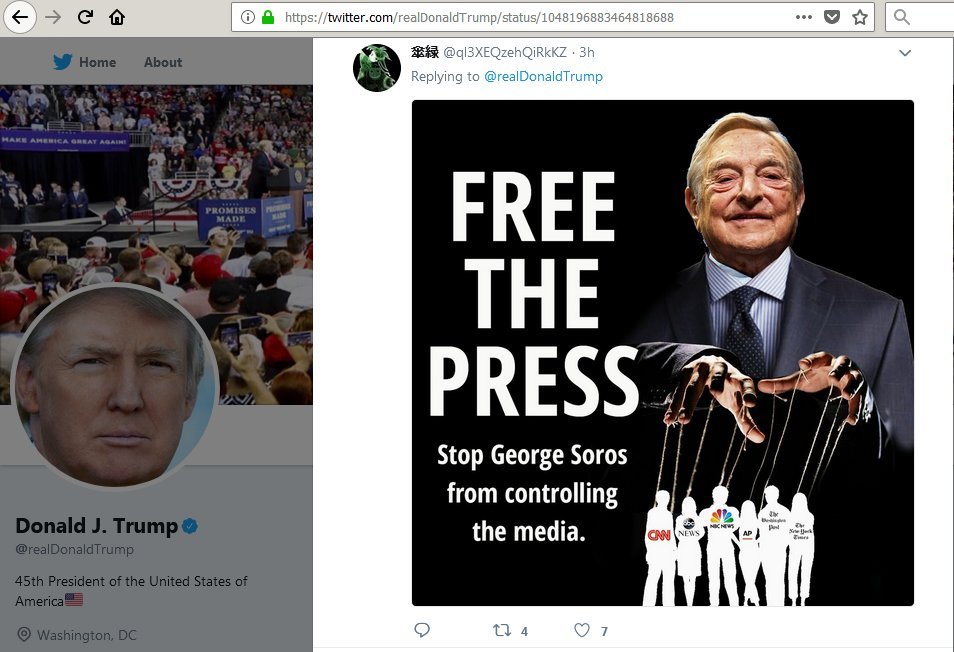Open the Free The Press tweet image
Viewport: 954px width, 652px height.
[x=662, y=352]
